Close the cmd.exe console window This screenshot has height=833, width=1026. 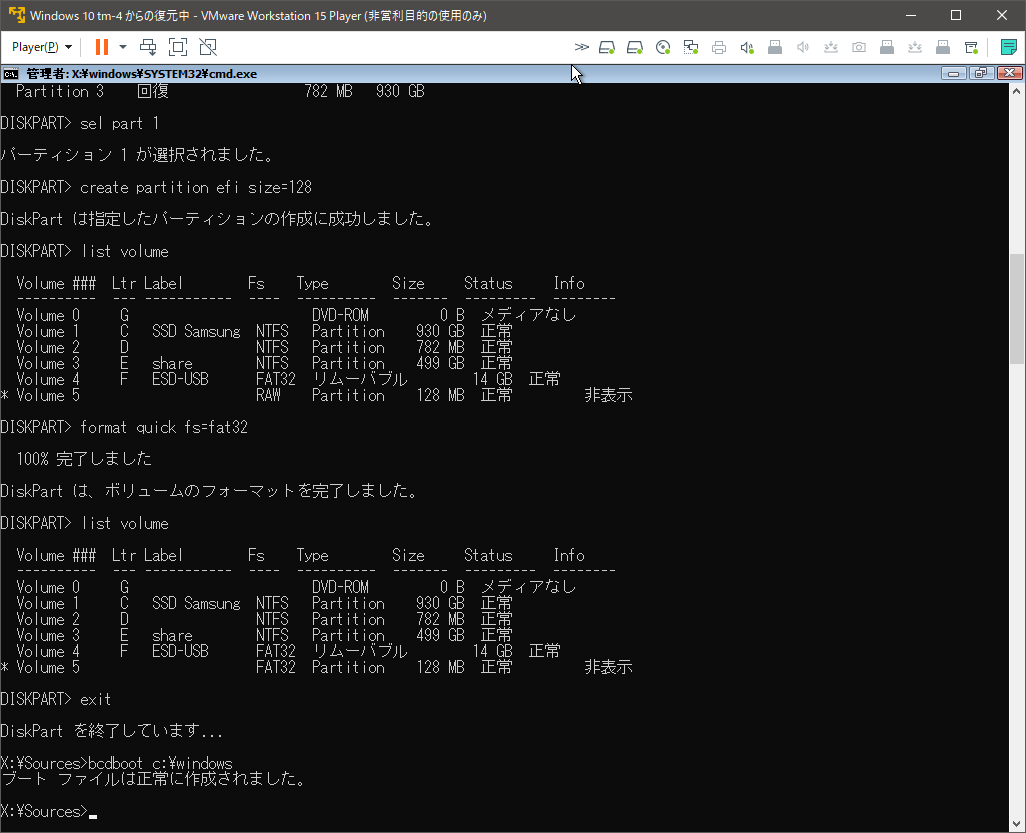tap(1009, 73)
